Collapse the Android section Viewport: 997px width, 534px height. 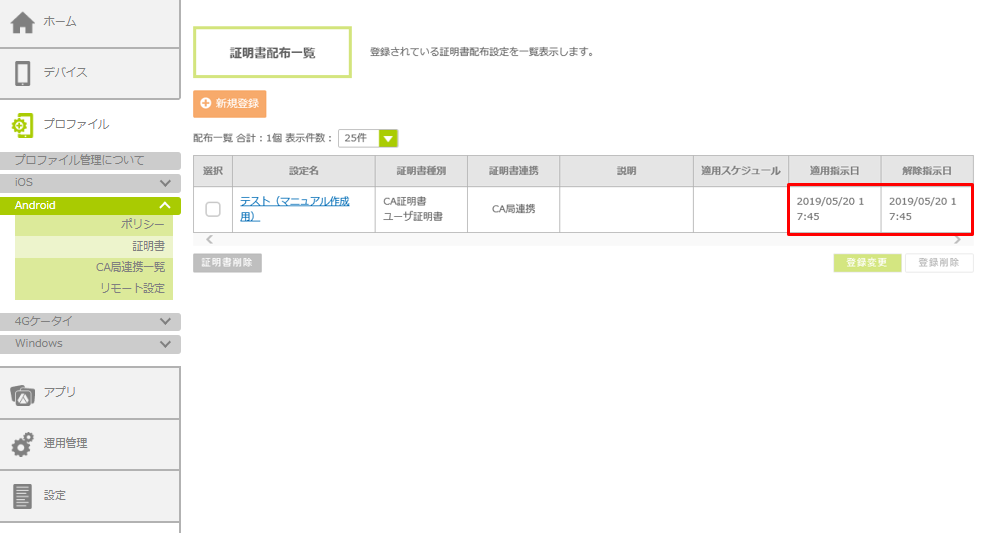click(166, 205)
